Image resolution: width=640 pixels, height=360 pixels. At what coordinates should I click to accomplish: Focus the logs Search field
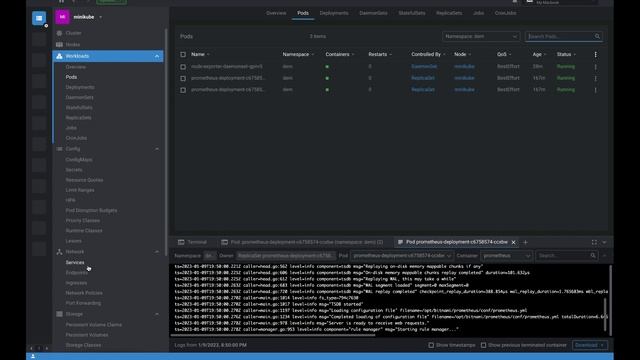(x=566, y=256)
